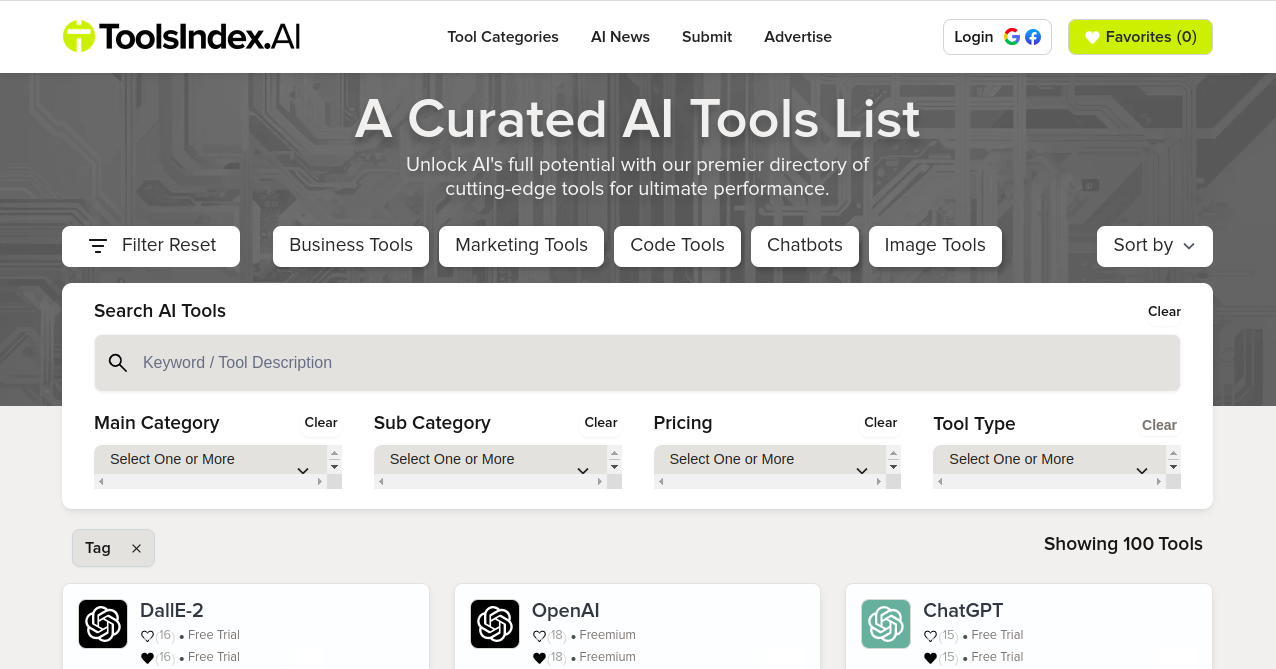The width and height of the screenshot is (1276, 669).
Task: Click right scroll arrow in Tool Type list
Action: click(x=1159, y=482)
